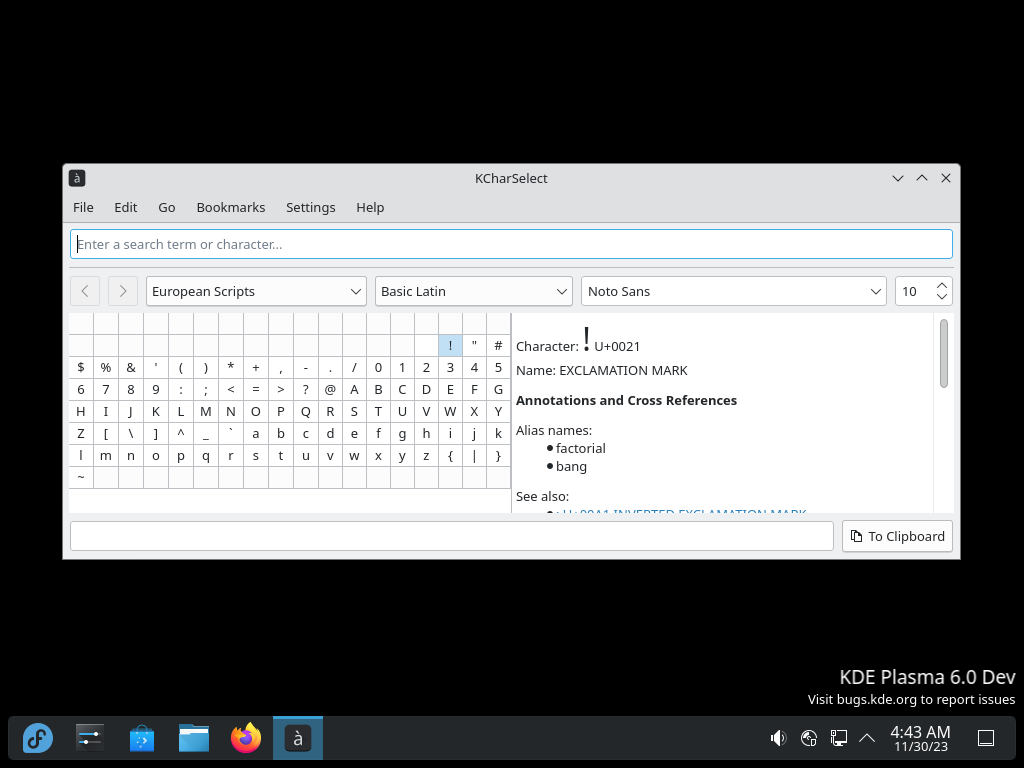The width and height of the screenshot is (1024, 768).
Task: Select the tilde ~ character cell
Action: pyautogui.click(x=81, y=477)
